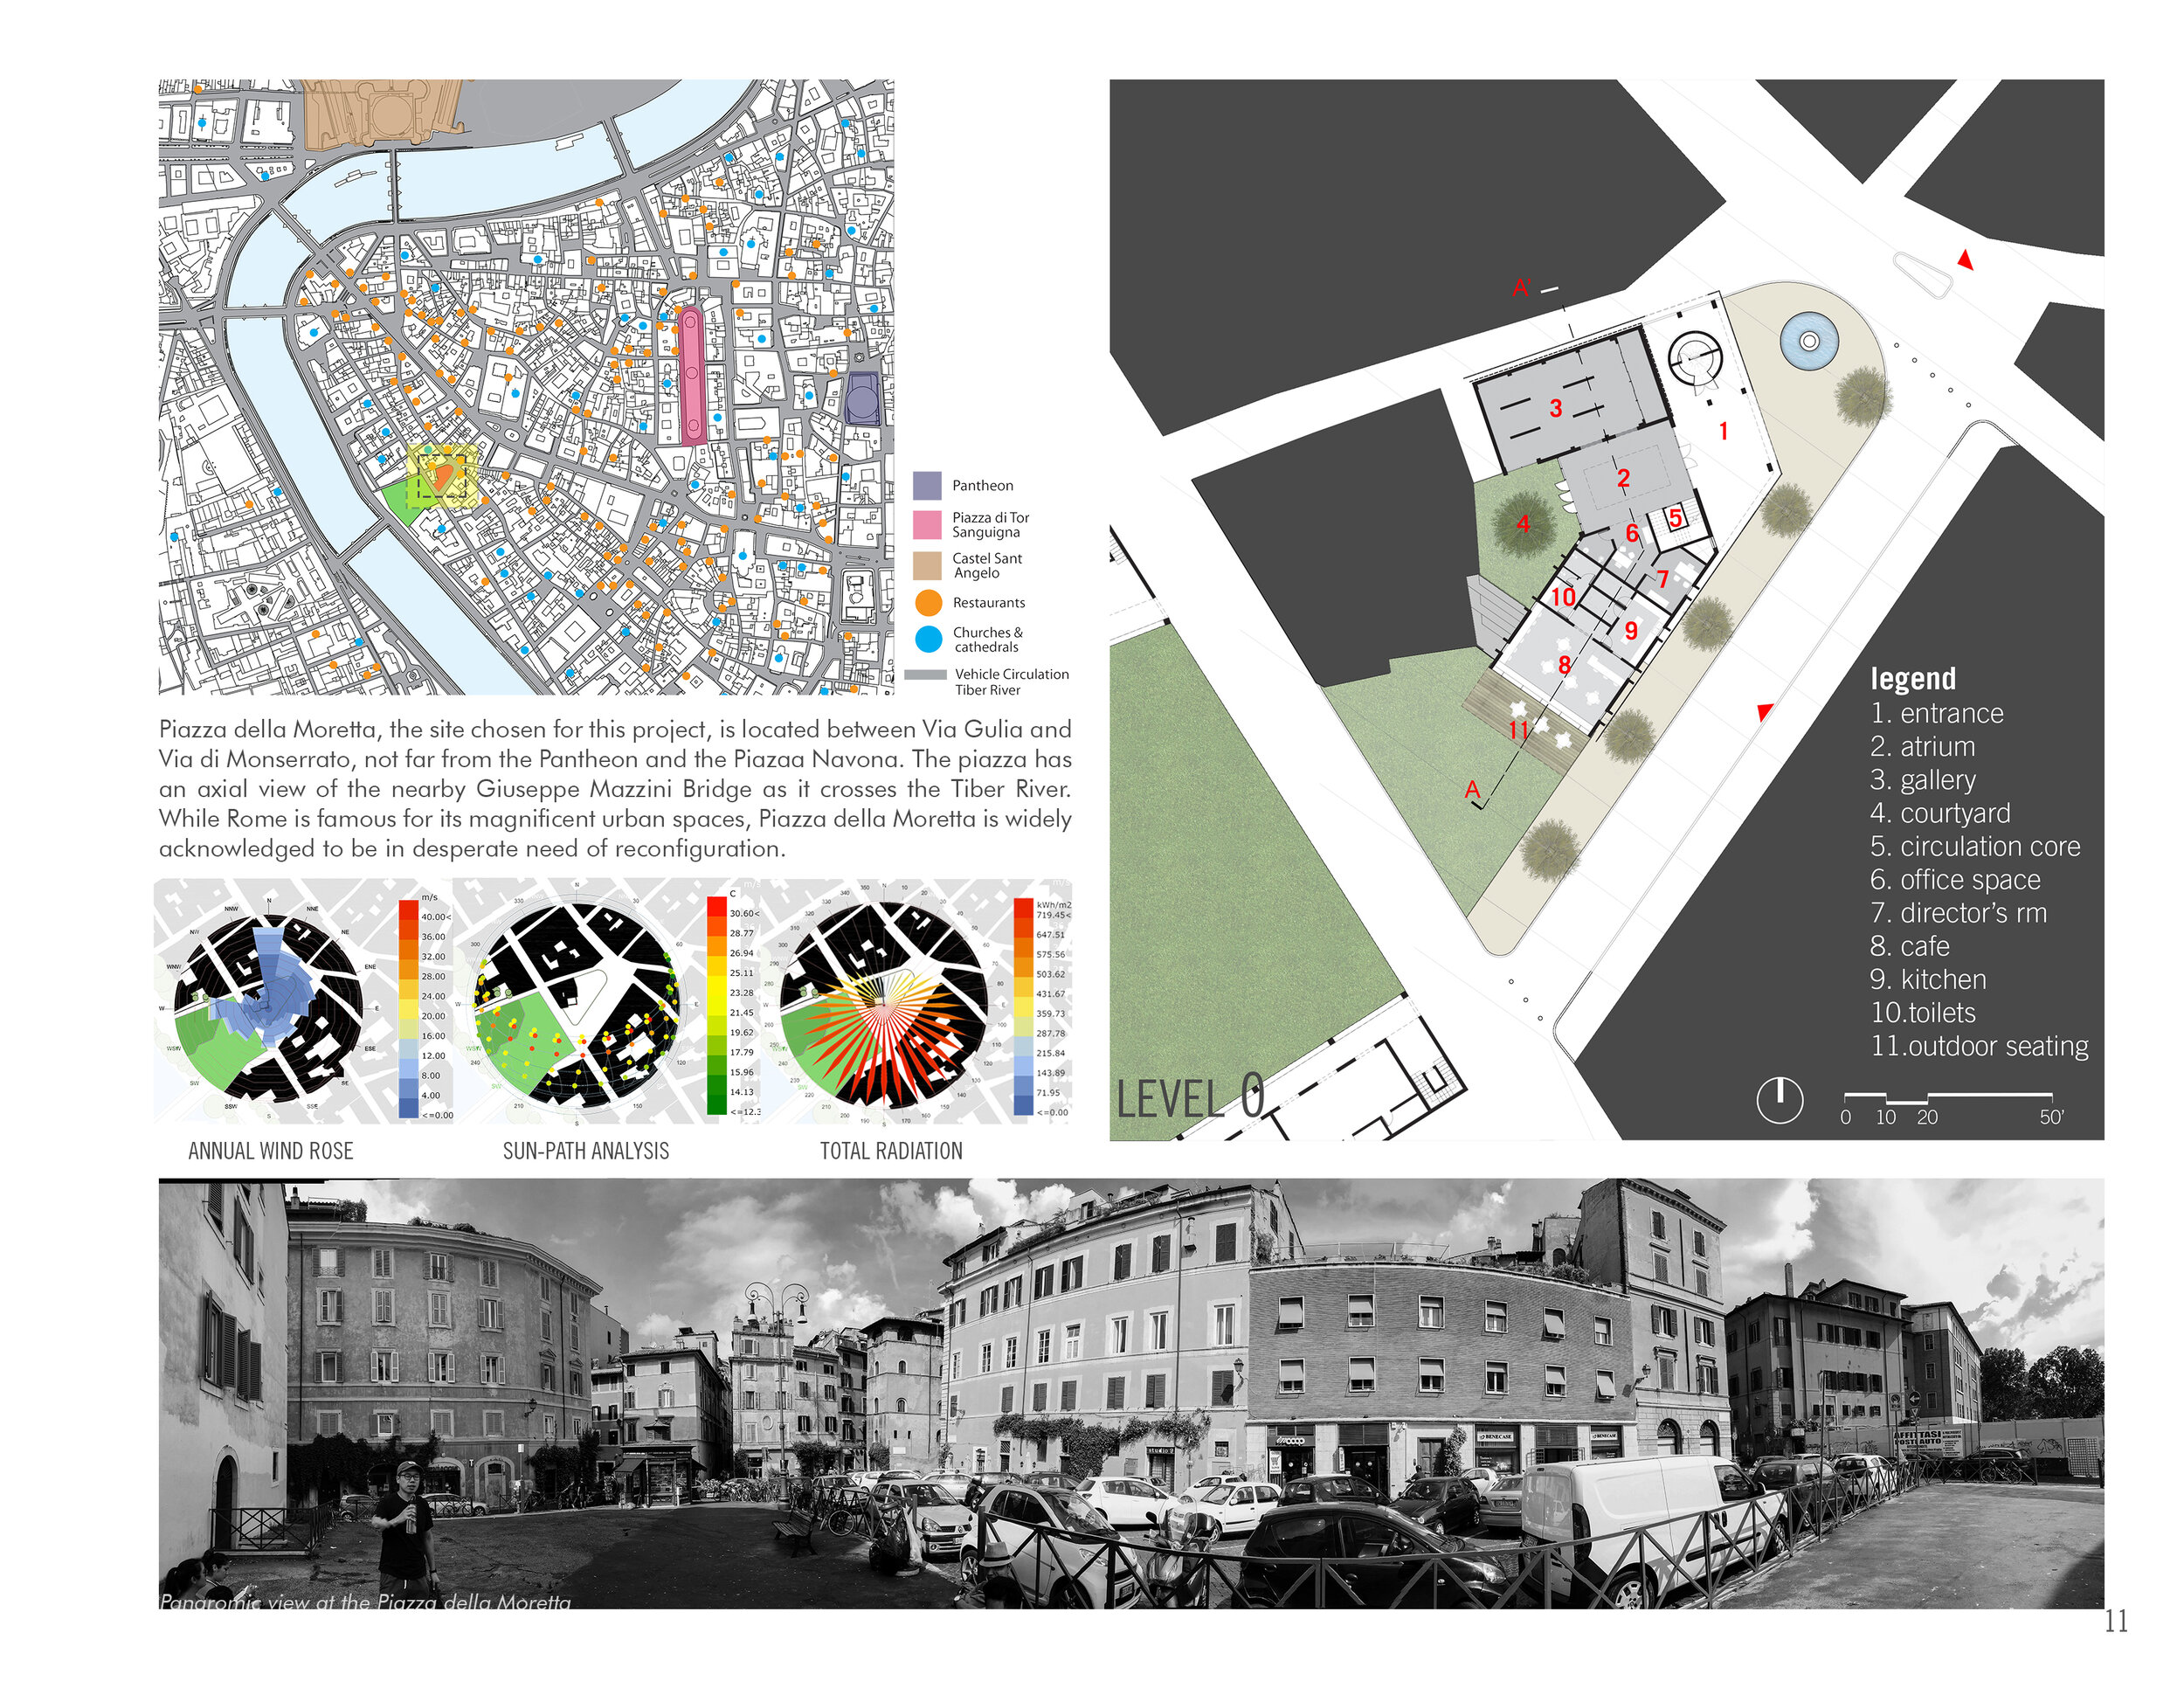Screen dimensions: 2184x1688
Task: Click the TOTAL RADIATION caption
Action: click(892, 1151)
